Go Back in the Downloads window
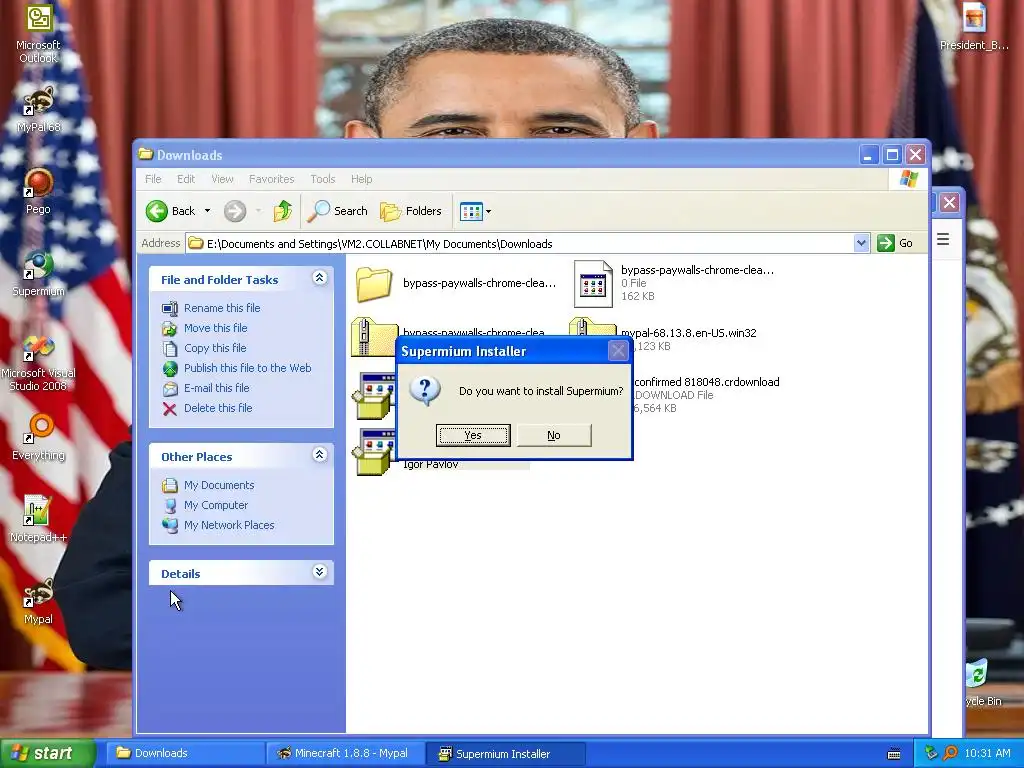This screenshot has width=1024, height=768. pos(171,211)
